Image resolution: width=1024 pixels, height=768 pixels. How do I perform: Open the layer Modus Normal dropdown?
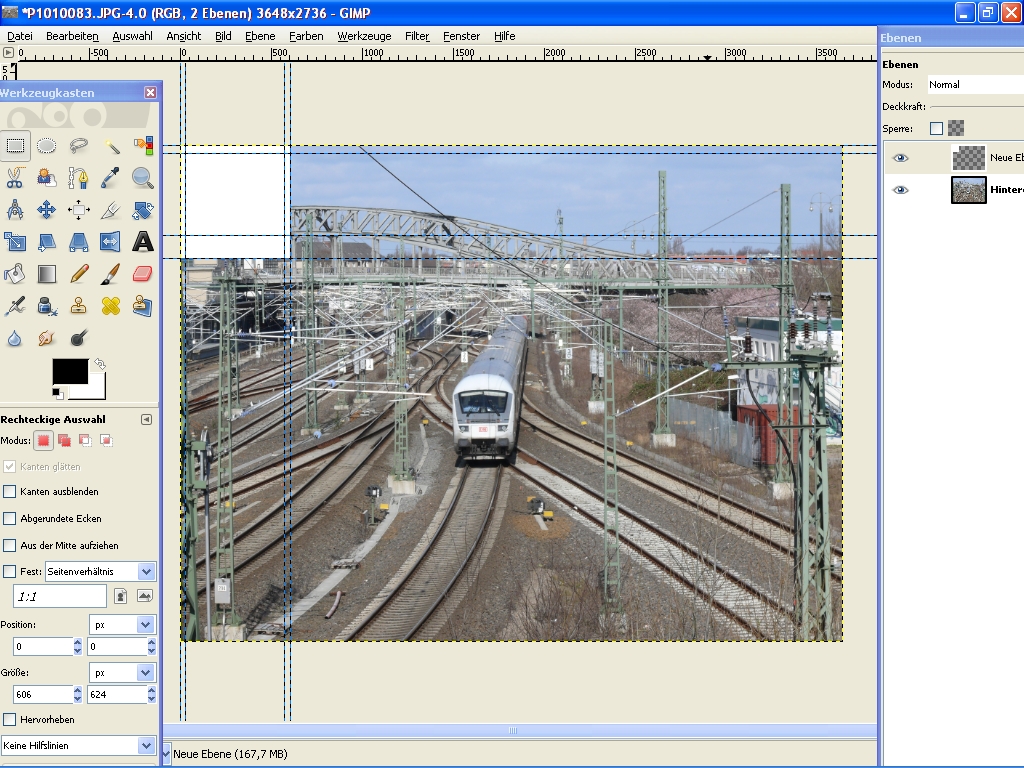[975, 84]
